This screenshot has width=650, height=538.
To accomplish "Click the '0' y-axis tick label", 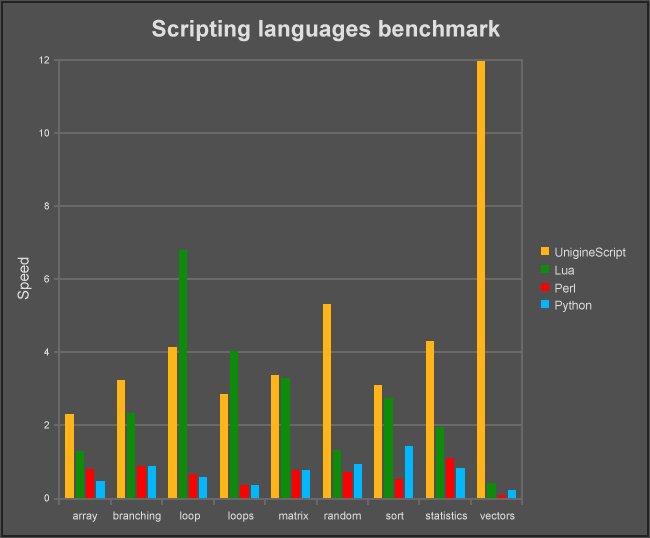I will (x=46, y=498).
